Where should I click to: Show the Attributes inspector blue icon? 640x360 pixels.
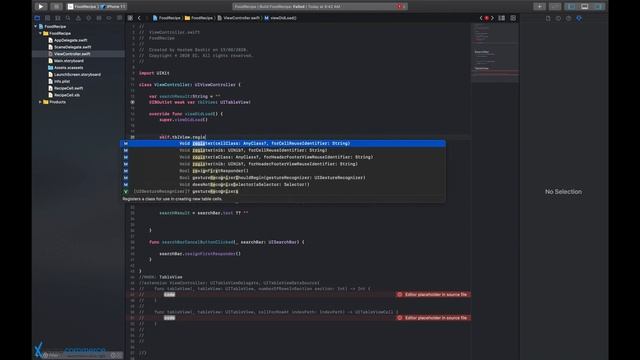coord(579,18)
